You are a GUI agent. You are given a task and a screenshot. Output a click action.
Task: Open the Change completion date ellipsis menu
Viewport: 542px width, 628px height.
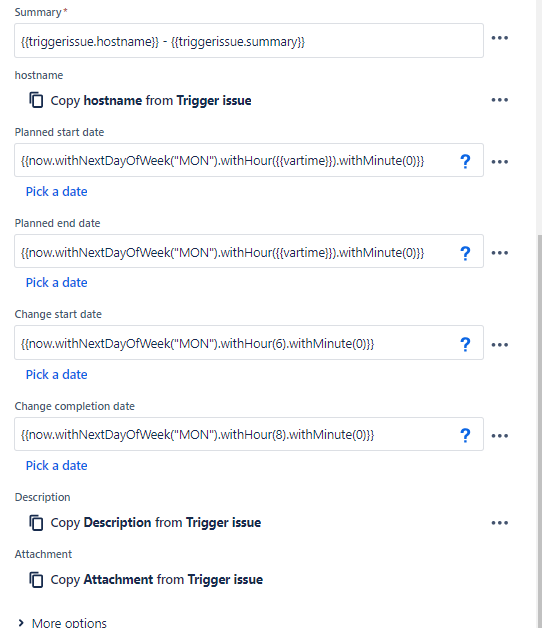click(x=500, y=436)
